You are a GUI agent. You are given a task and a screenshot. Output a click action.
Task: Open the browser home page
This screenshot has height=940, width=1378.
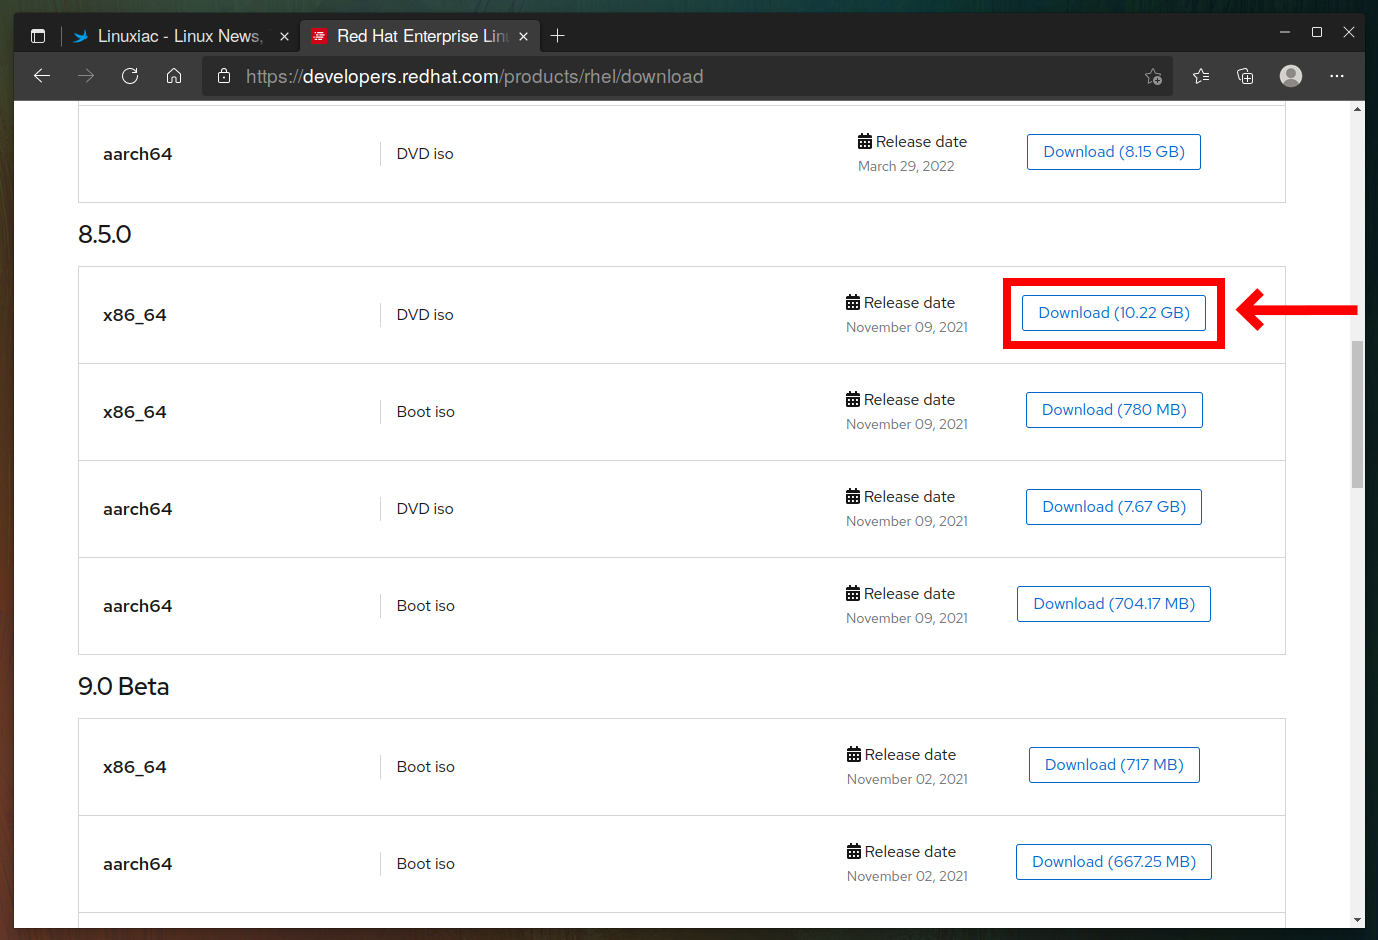click(x=174, y=76)
